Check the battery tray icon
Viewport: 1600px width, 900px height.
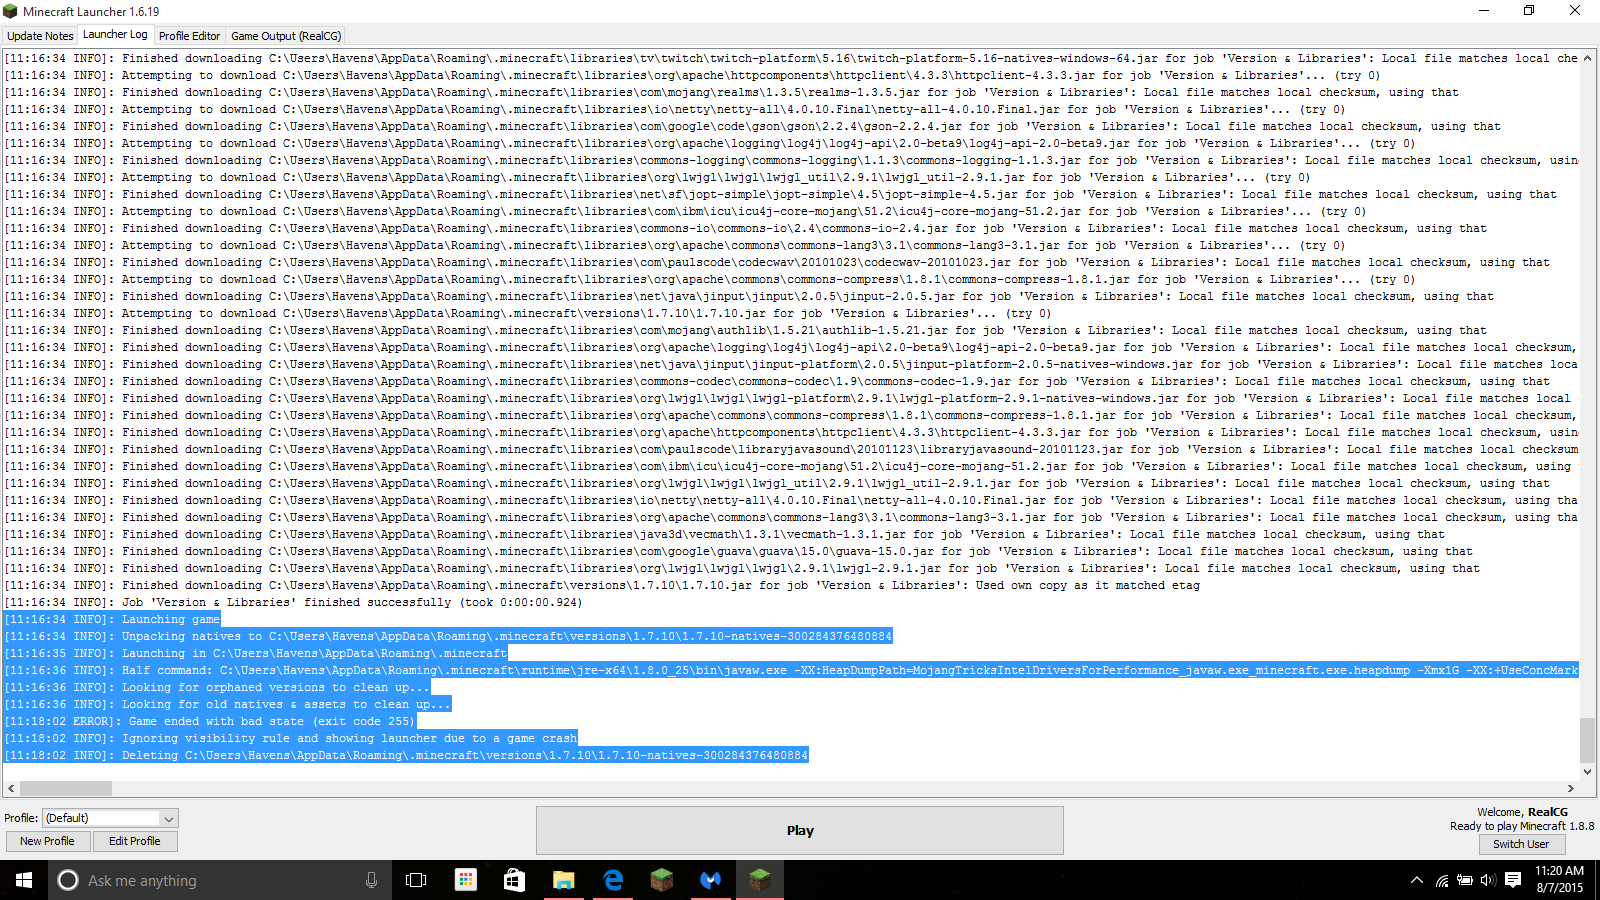coord(1465,880)
